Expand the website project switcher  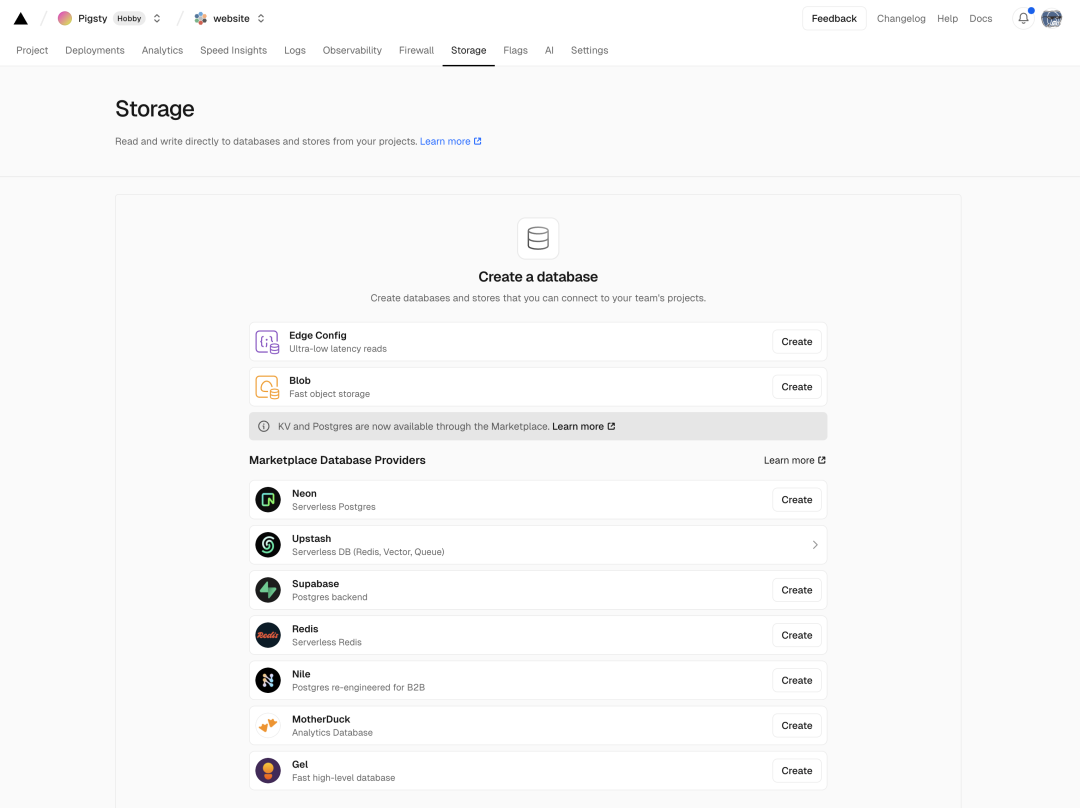pyautogui.click(x=261, y=18)
